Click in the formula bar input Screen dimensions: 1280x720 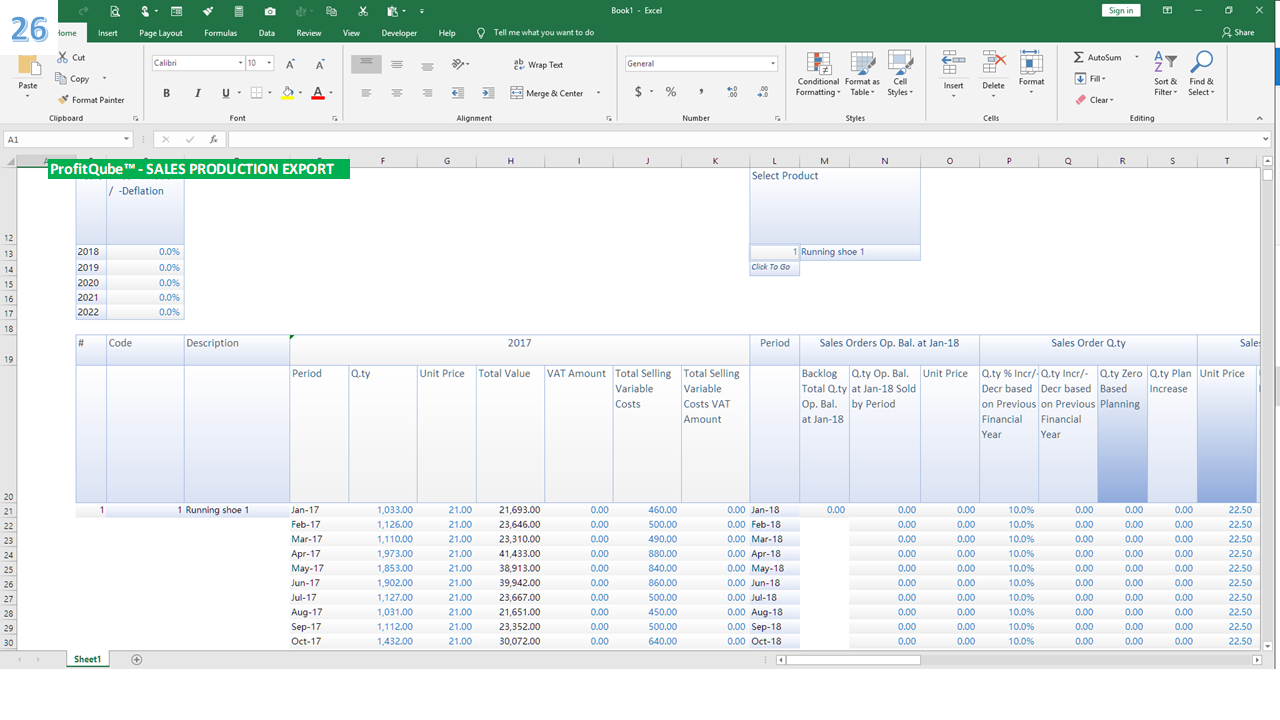pos(745,140)
